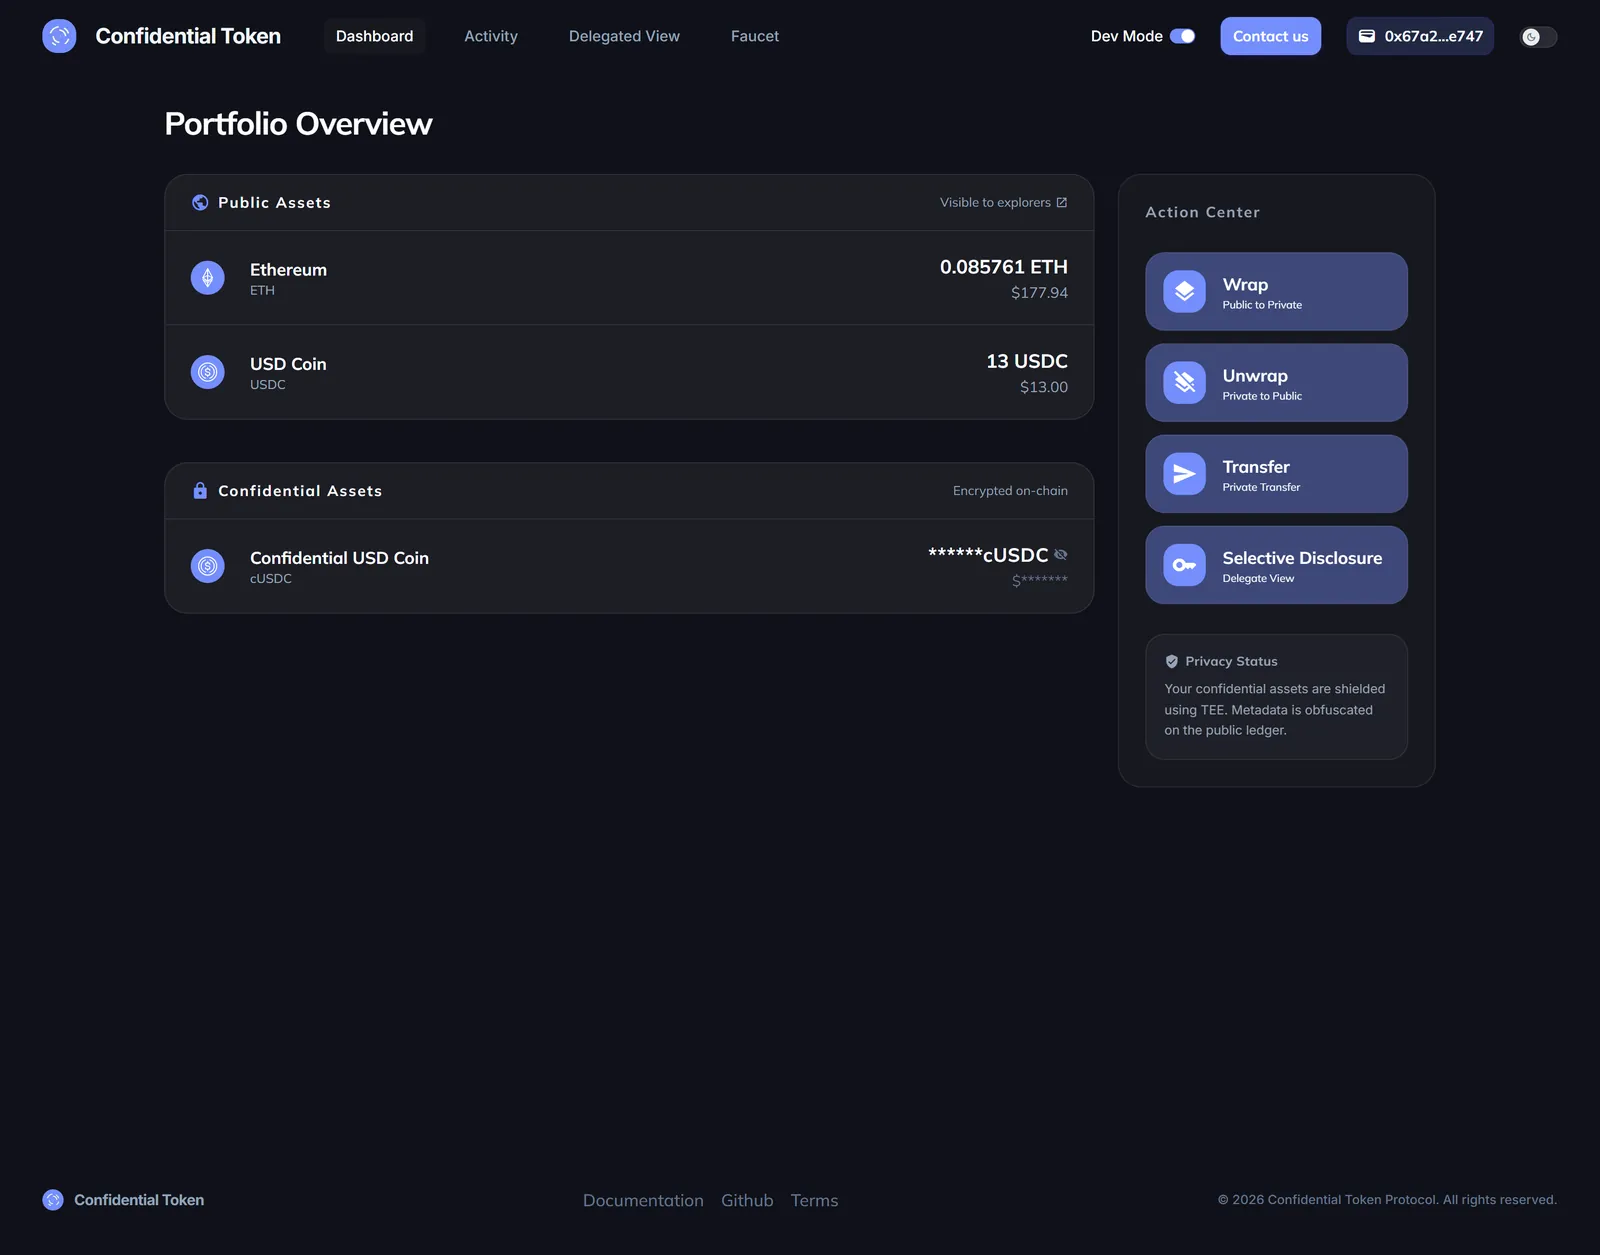Open the Dashboard tab
Image resolution: width=1600 pixels, height=1255 pixels.
(374, 36)
